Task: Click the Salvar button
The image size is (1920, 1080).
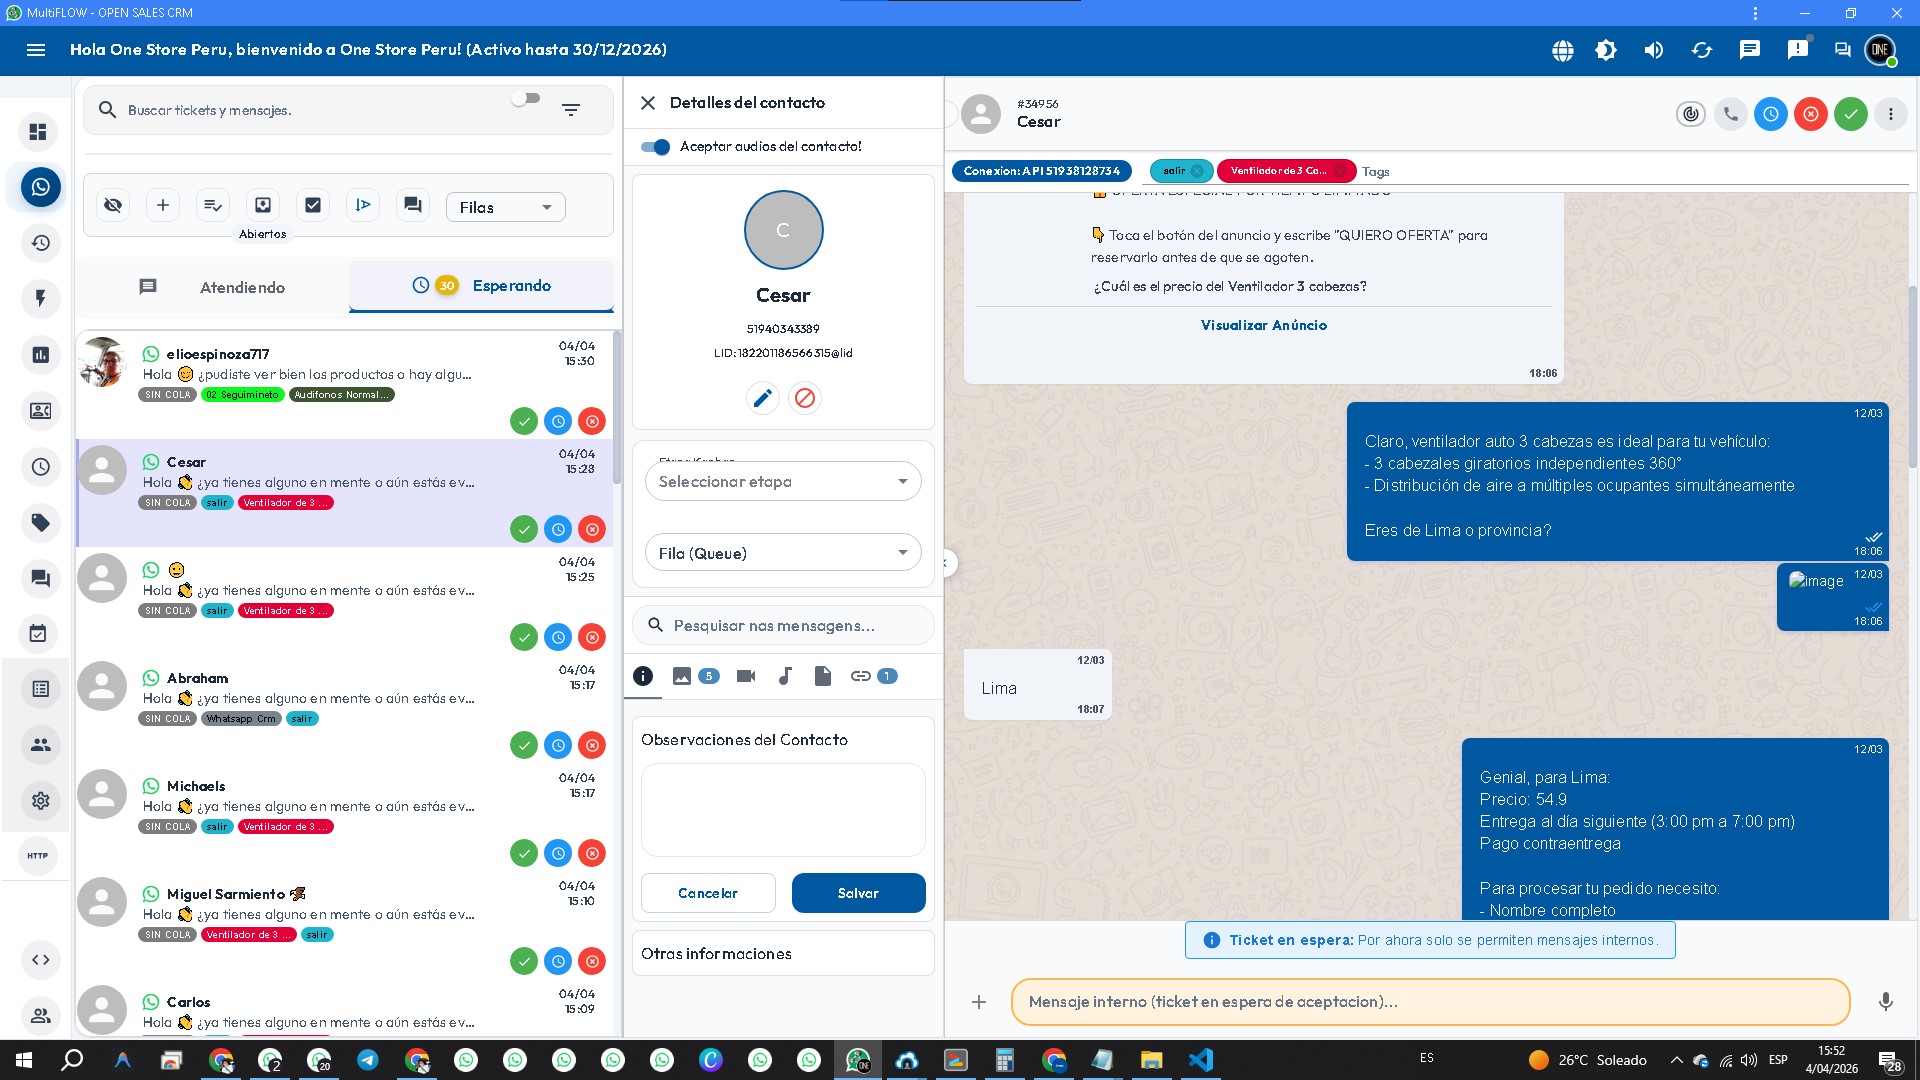Action: point(858,893)
